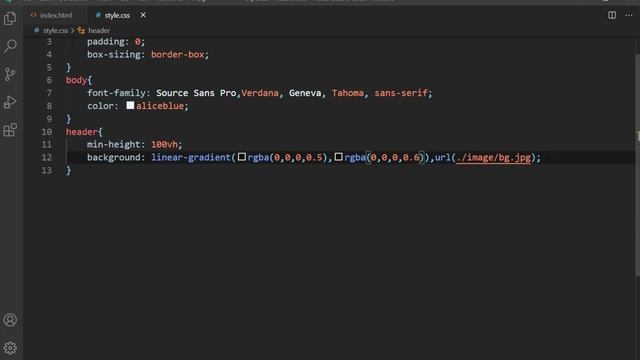This screenshot has height=360, width=640.
Task: Open the Source Control view
Action: coord(10,74)
